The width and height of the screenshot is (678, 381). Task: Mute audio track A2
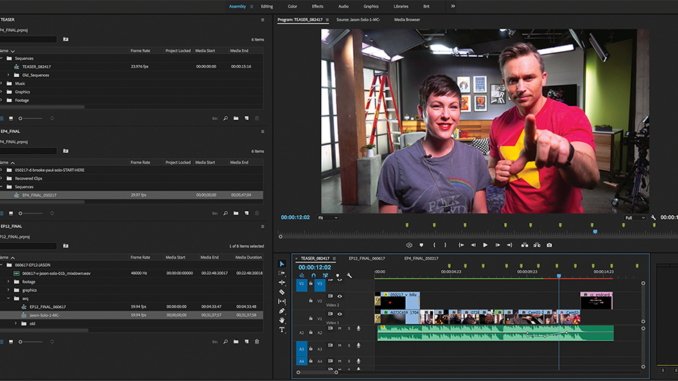tap(339, 329)
